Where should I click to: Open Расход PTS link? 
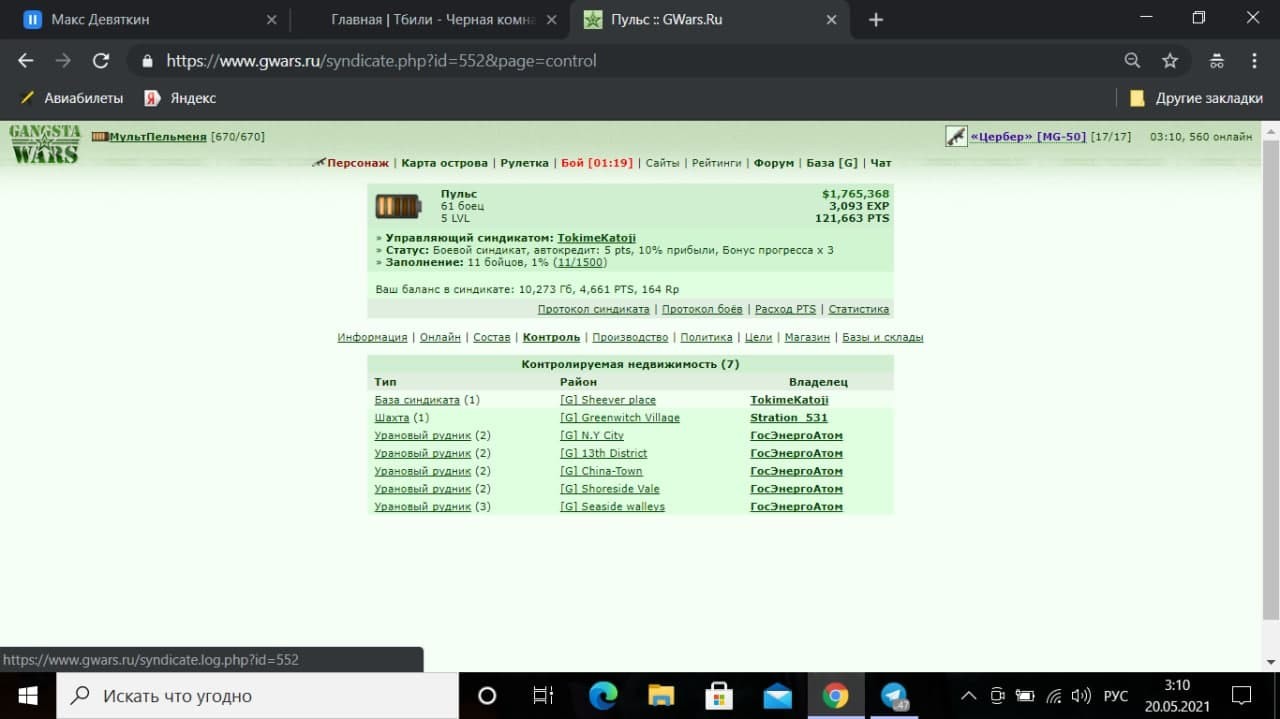(785, 310)
